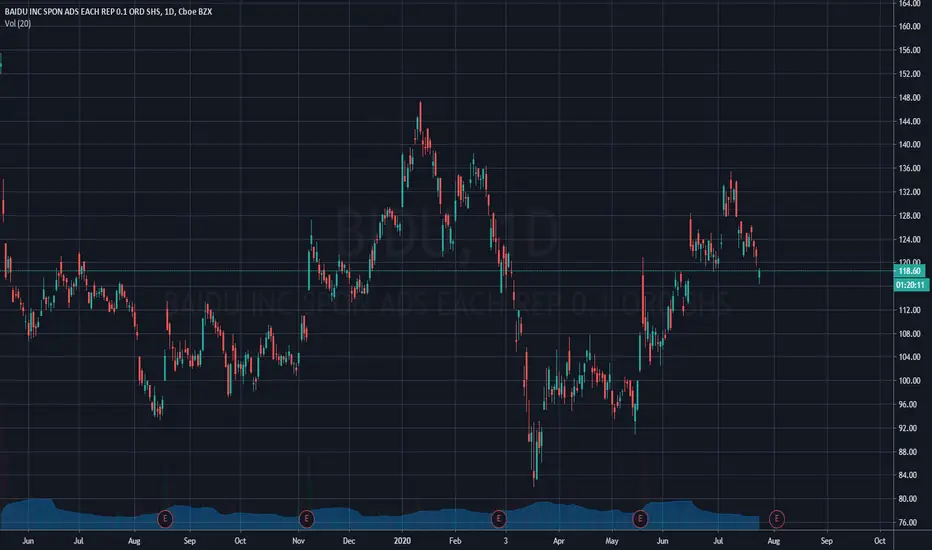
Task: Click the 88.00 price axis label
Action: click(909, 452)
